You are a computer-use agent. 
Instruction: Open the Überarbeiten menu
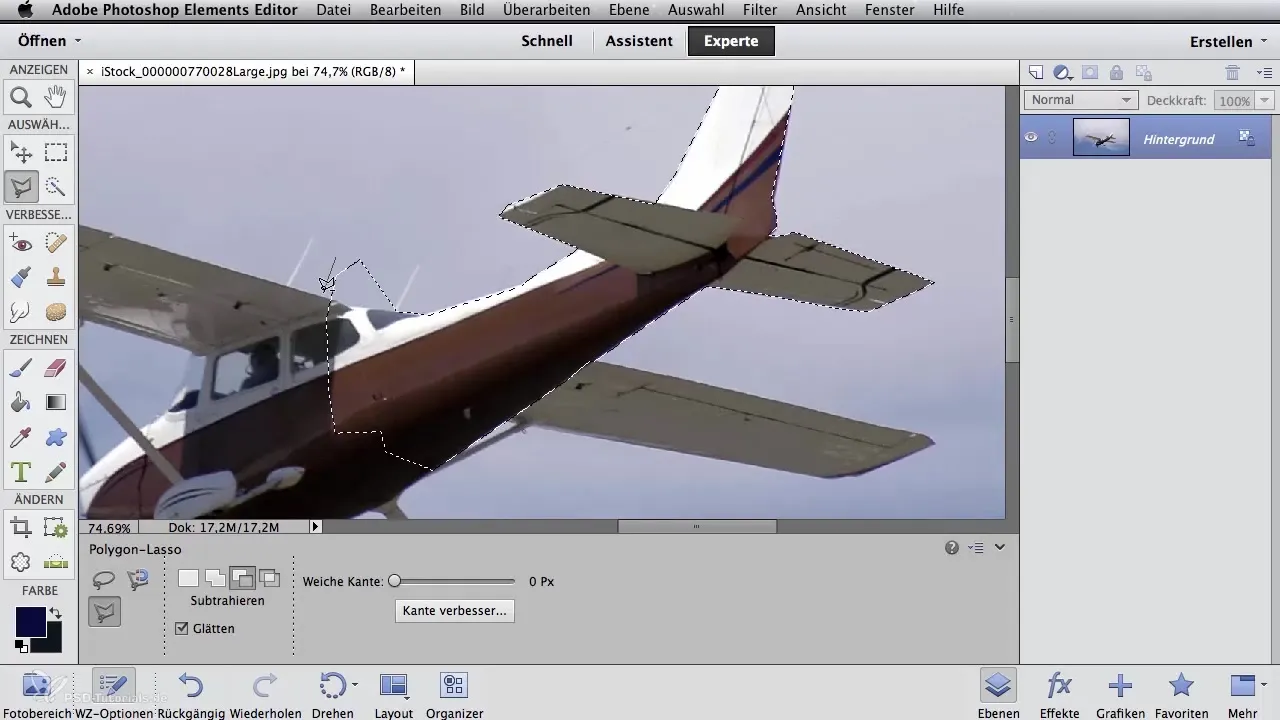tap(546, 10)
